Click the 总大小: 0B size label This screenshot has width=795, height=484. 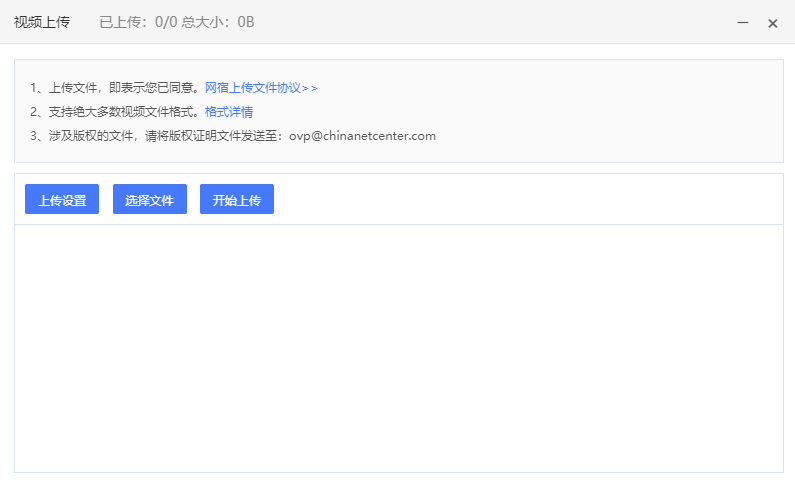point(218,22)
